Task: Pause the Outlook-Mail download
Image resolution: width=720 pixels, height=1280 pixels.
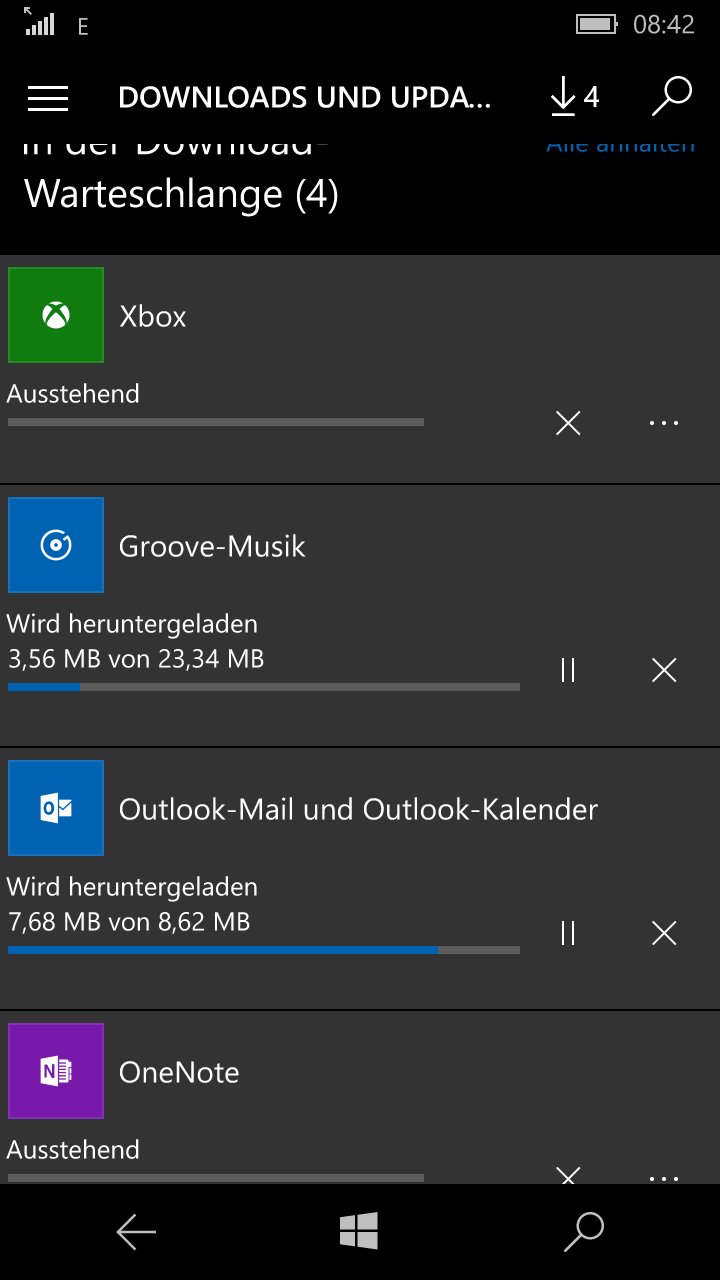Action: pyautogui.click(x=568, y=933)
